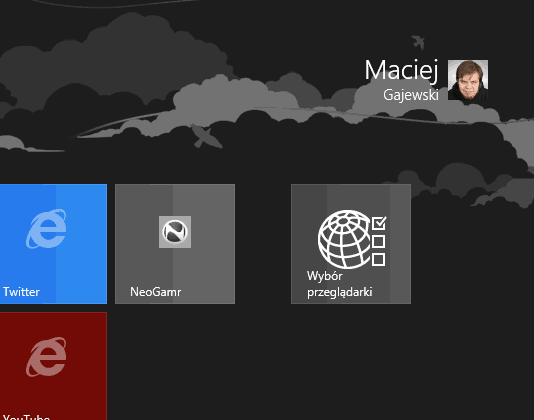534x420 pixels.
Task: Click the user avatar picture
Action: click(468, 80)
